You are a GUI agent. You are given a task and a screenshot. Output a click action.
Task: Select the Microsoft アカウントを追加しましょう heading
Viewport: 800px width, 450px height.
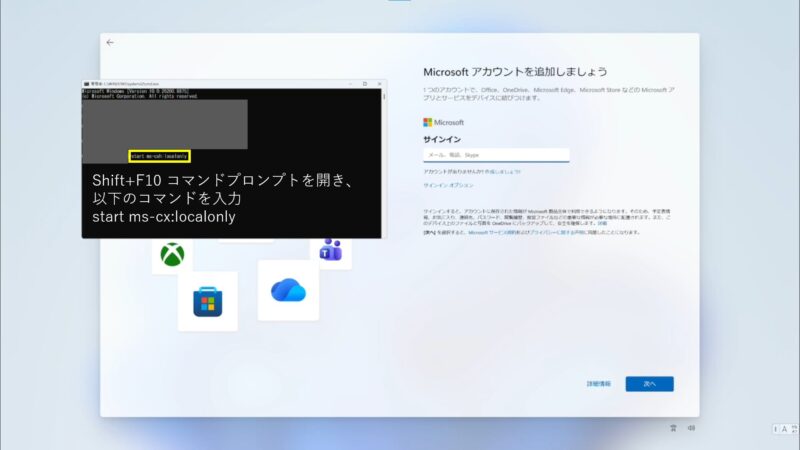pyautogui.click(x=515, y=72)
